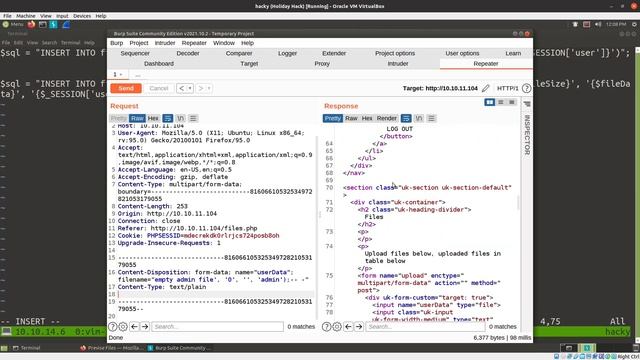Select the Pretty view for Request
The image size is (640, 360).
(x=118, y=118)
